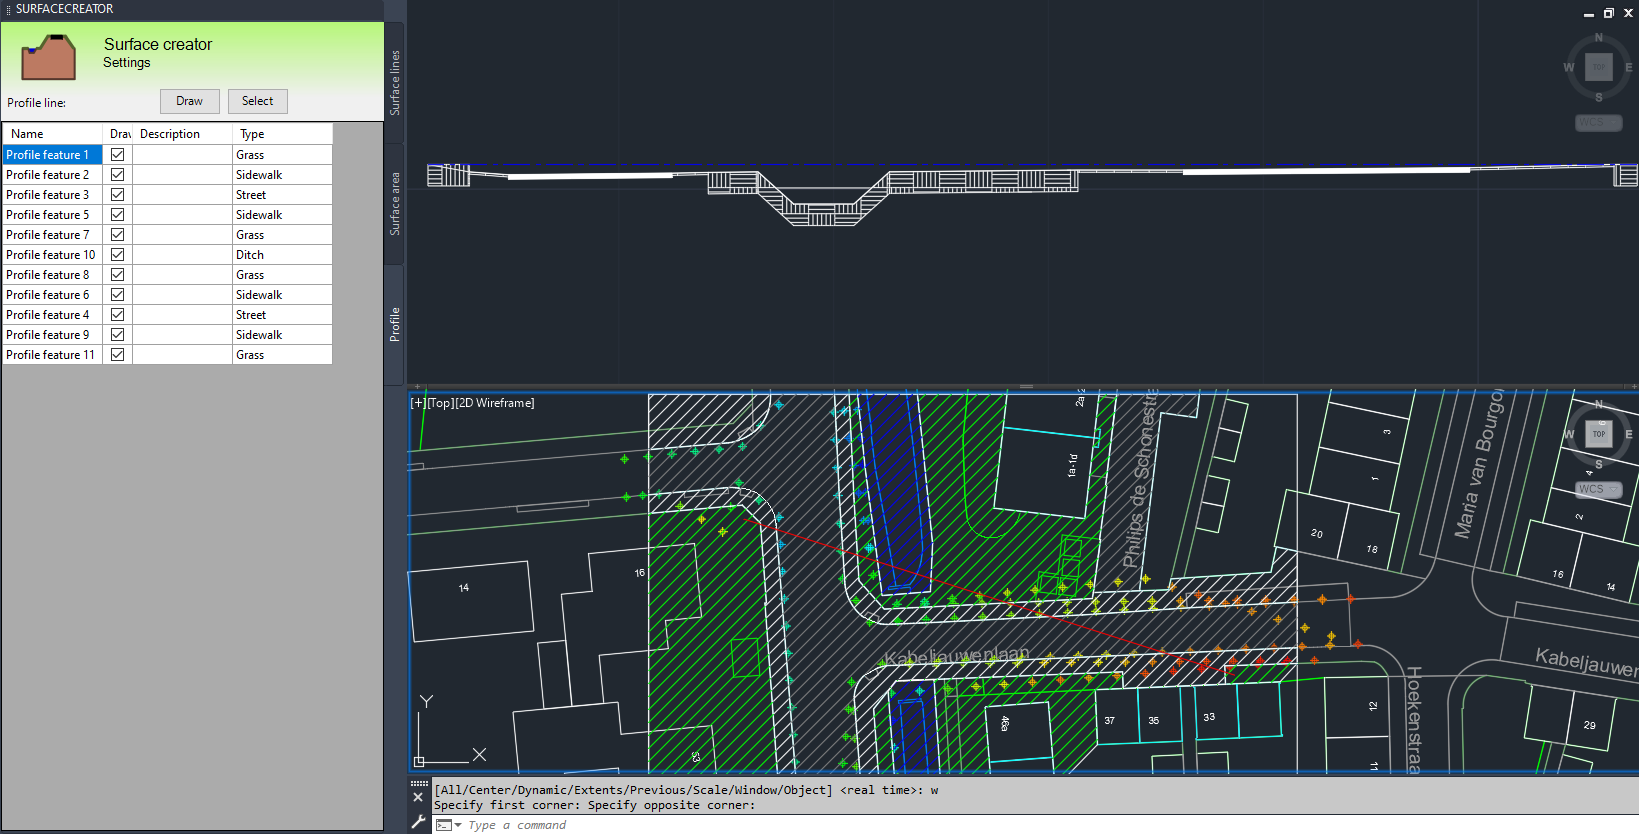Click the command line grip handle

point(419,783)
